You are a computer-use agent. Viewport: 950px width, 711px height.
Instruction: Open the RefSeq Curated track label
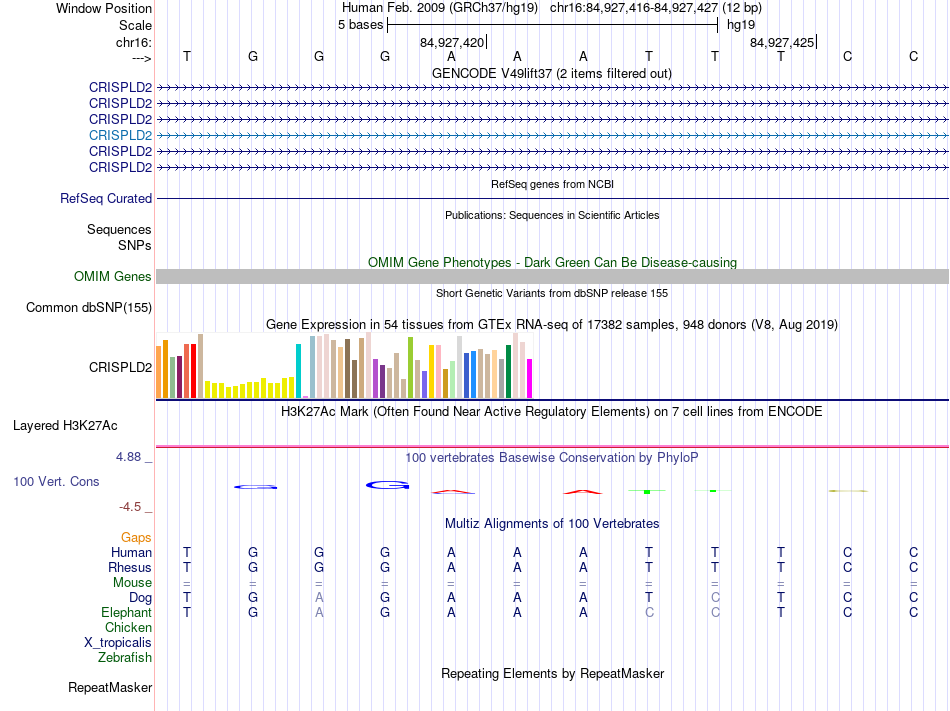coord(106,199)
